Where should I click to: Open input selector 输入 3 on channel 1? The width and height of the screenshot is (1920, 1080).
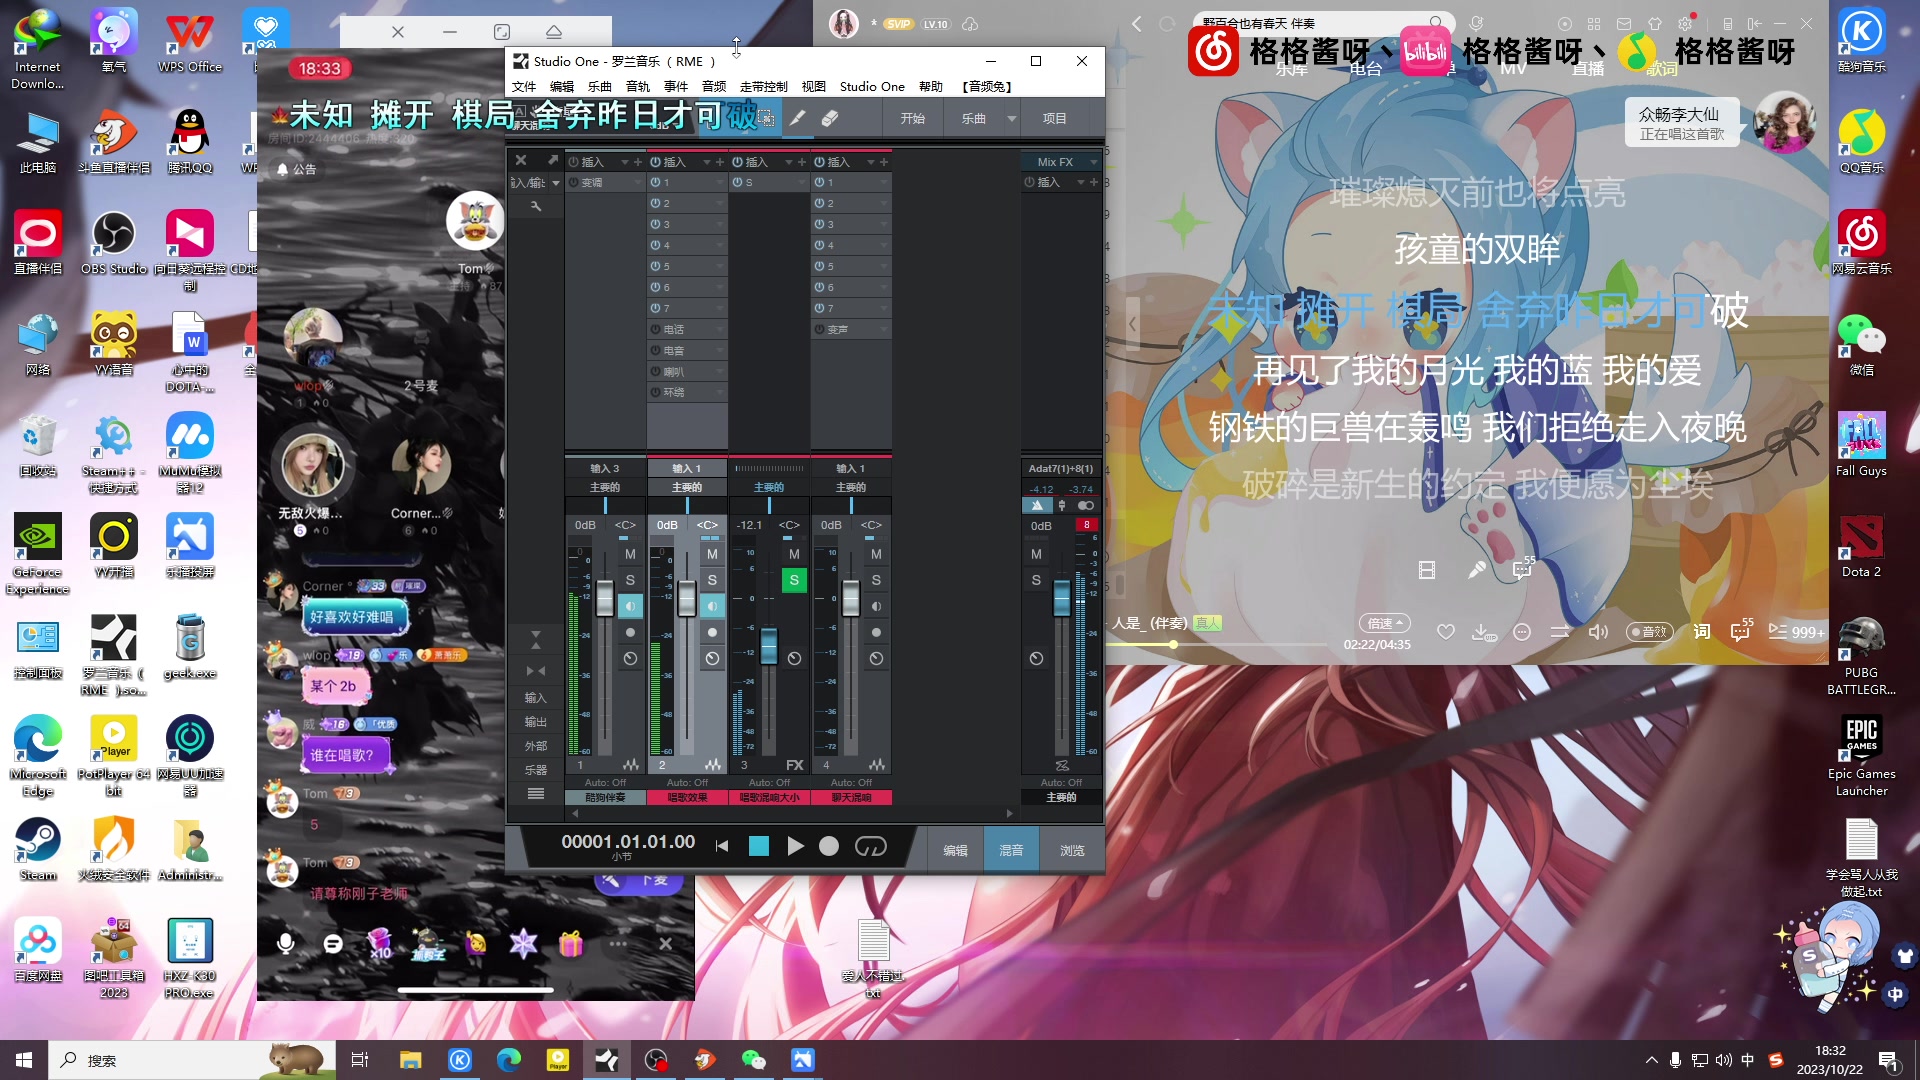[x=605, y=468]
